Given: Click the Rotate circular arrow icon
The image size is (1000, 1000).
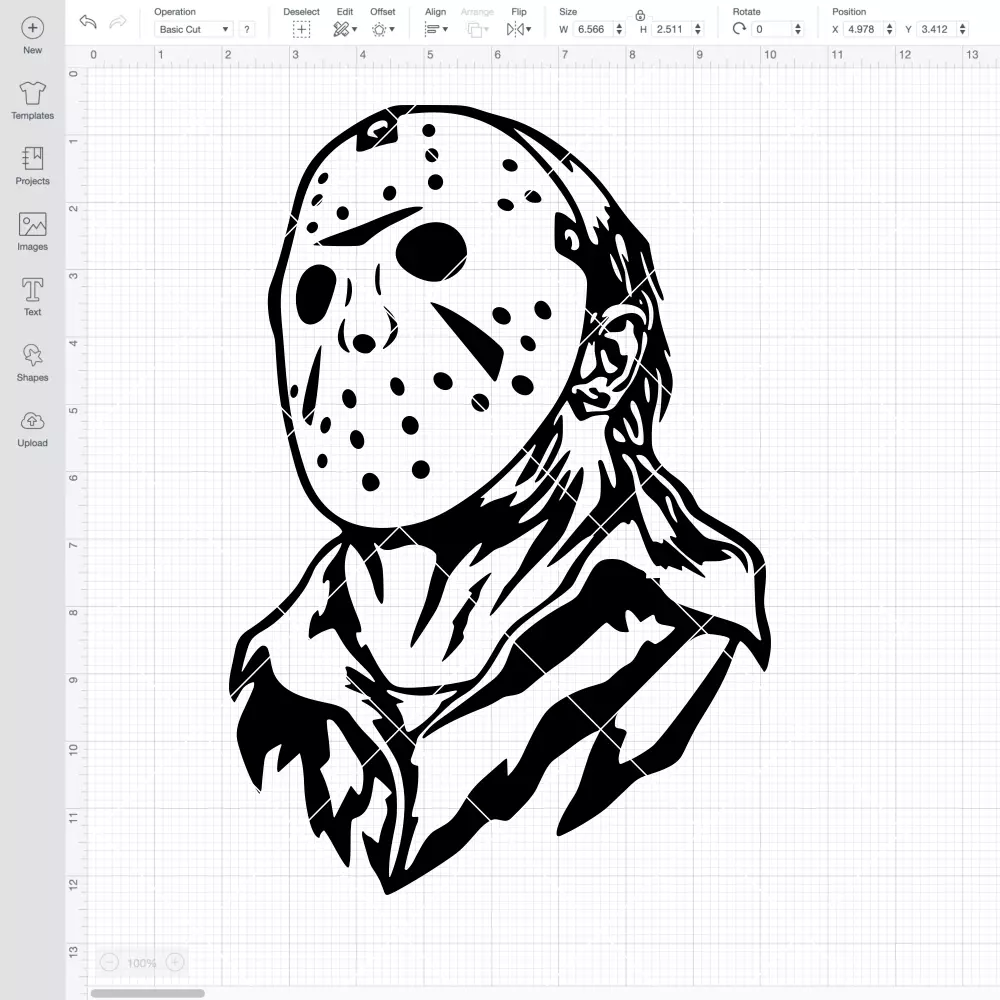Looking at the screenshot, I should (x=739, y=29).
